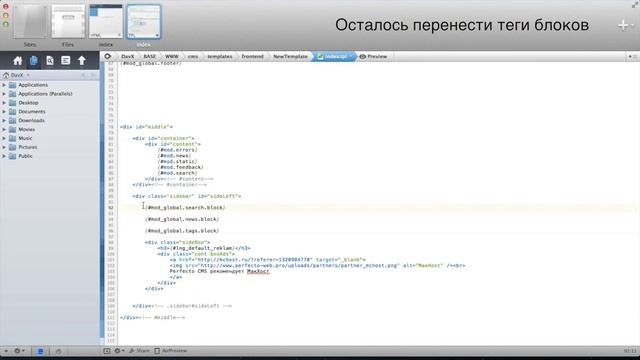Select the blue local files view button

pyautogui.click(x=40, y=351)
